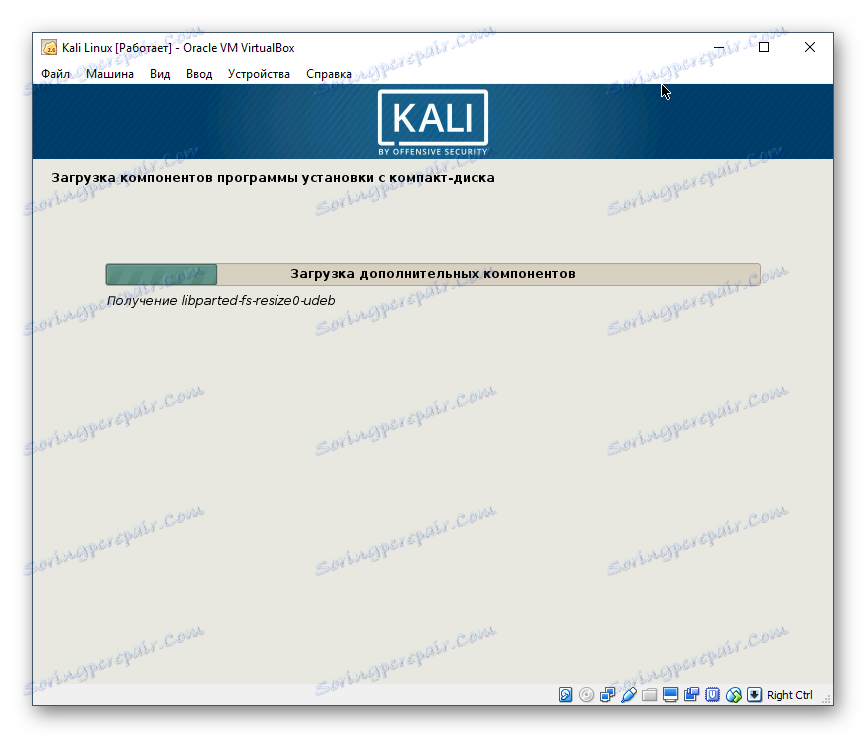
Task: Click the KALI logo banner
Action: pos(432,123)
